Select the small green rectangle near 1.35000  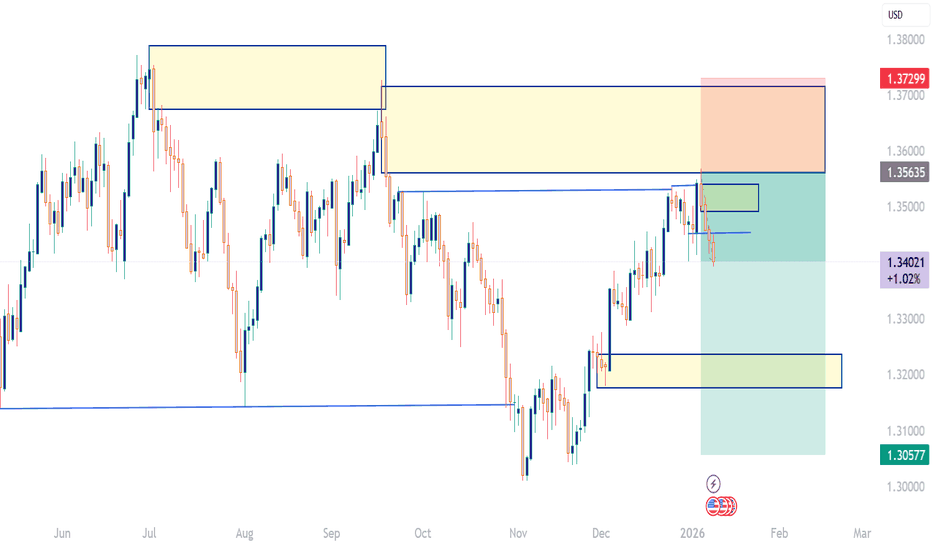732,197
